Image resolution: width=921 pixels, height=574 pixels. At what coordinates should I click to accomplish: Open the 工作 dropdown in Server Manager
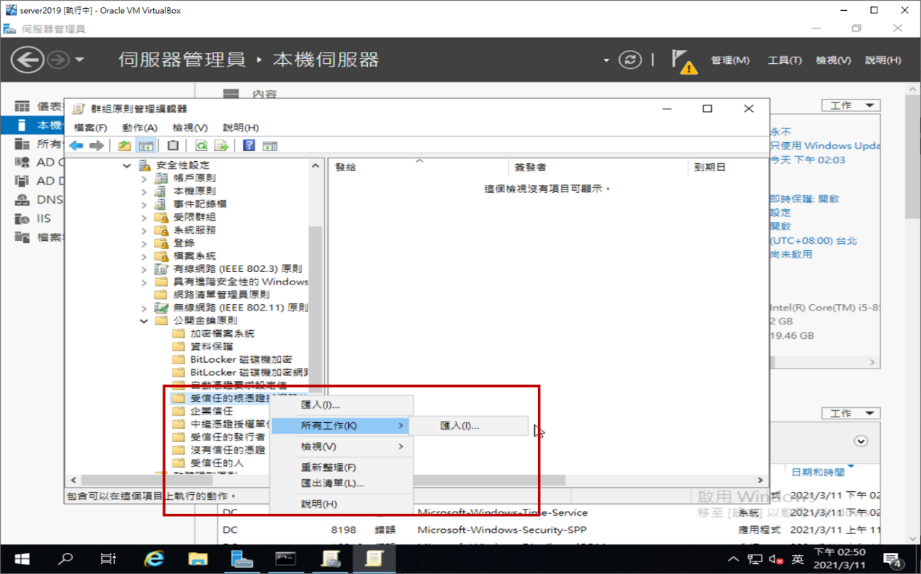point(849,105)
